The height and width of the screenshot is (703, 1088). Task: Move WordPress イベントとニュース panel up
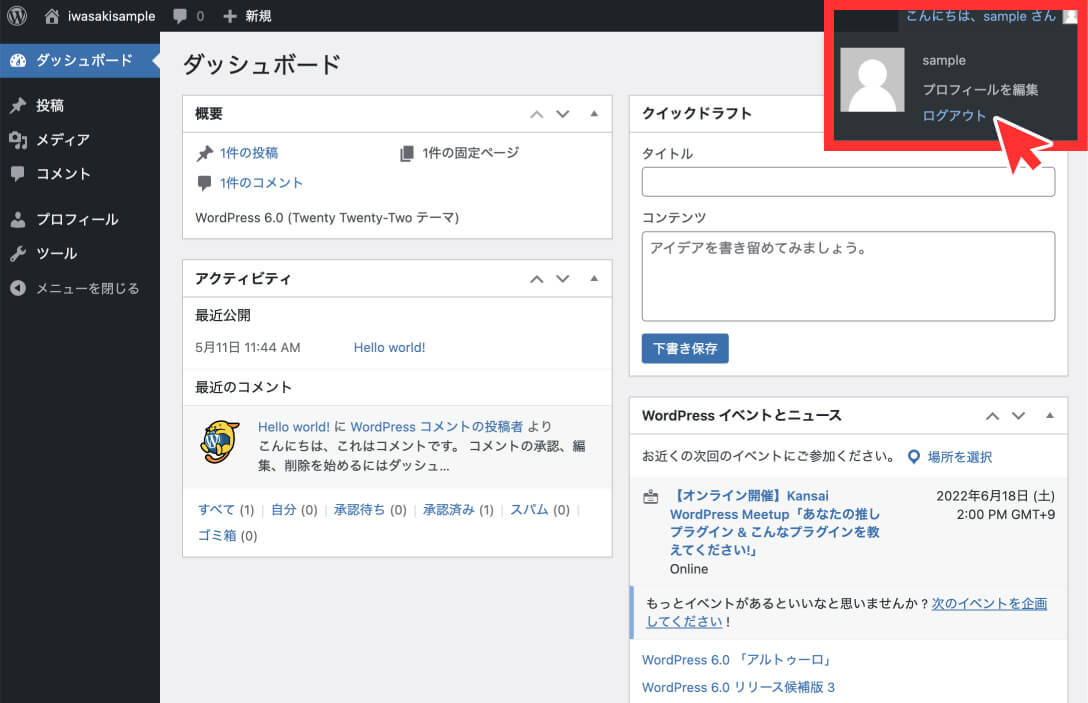pyautogui.click(x=992, y=416)
